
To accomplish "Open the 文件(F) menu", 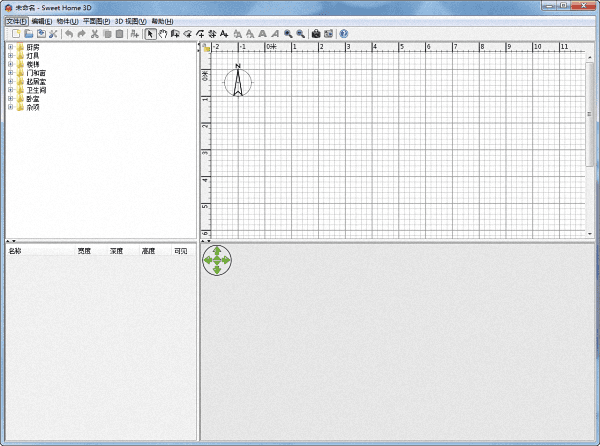I will point(16,20).
